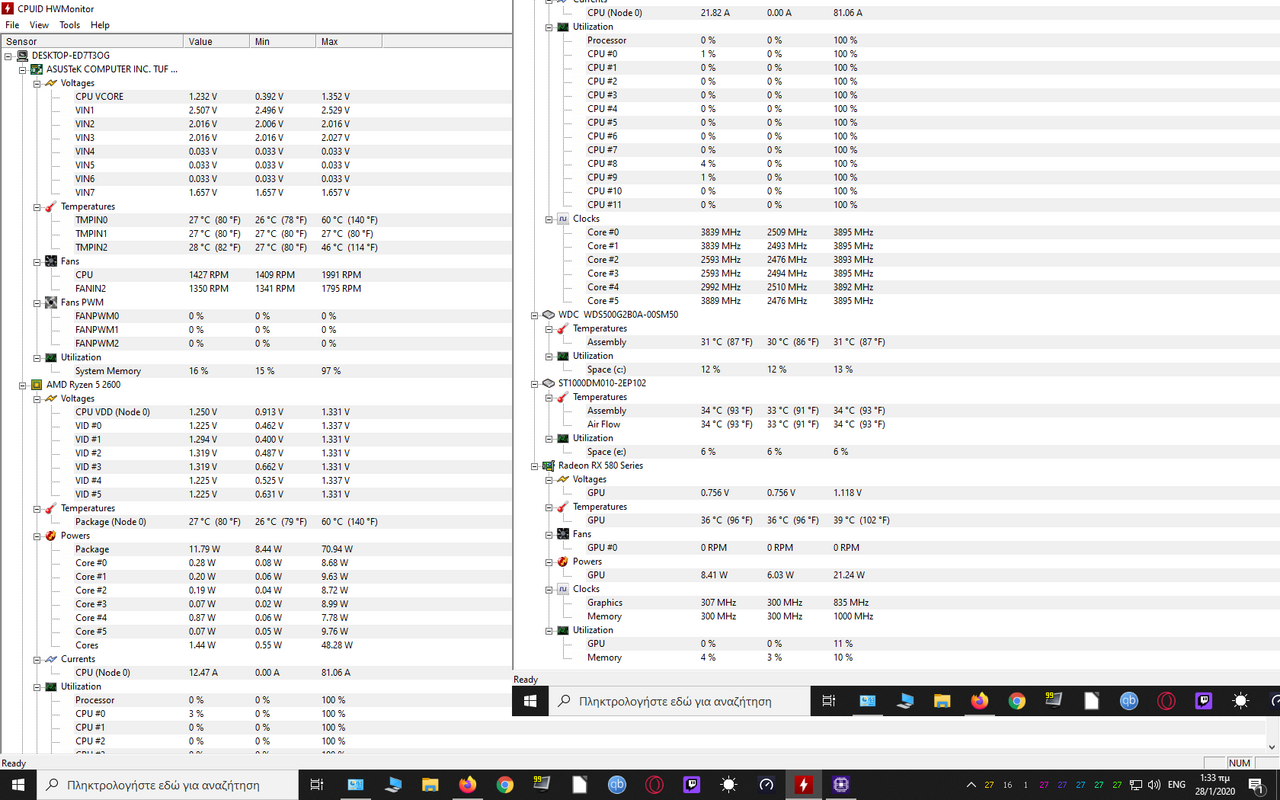Select the AMD Ryzen 5 2600 chip icon

coord(37,385)
